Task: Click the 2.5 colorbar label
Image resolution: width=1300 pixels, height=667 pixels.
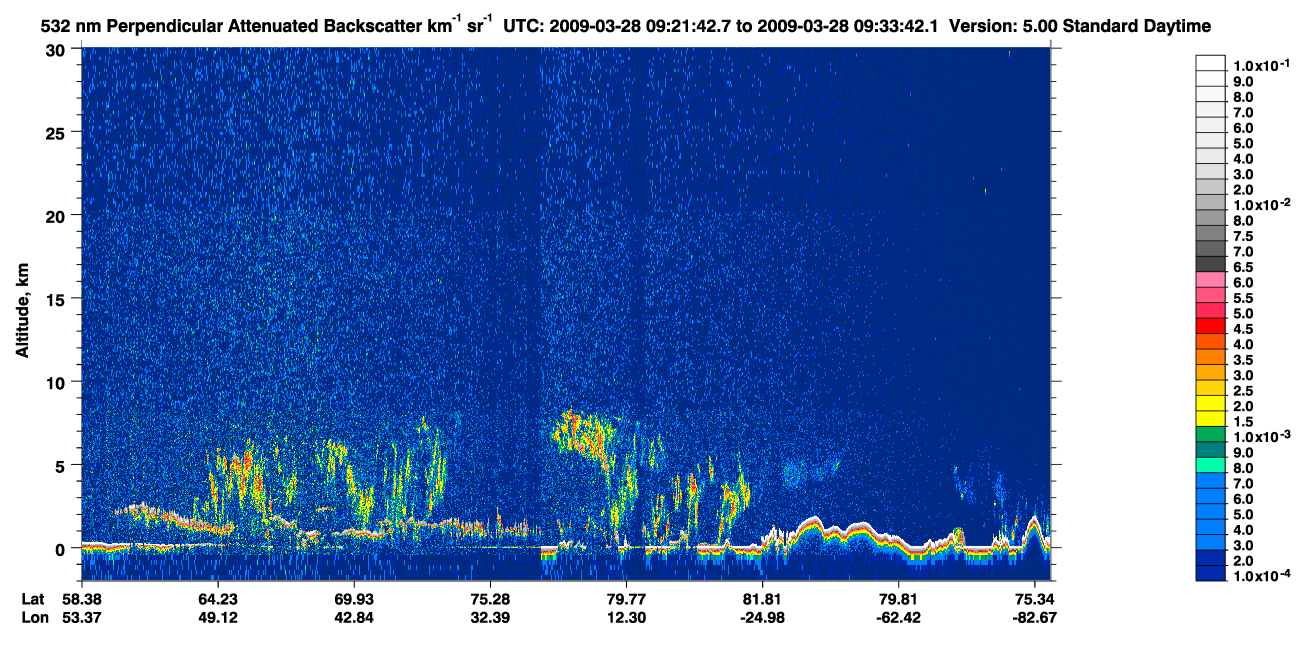Action: click(1243, 391)
